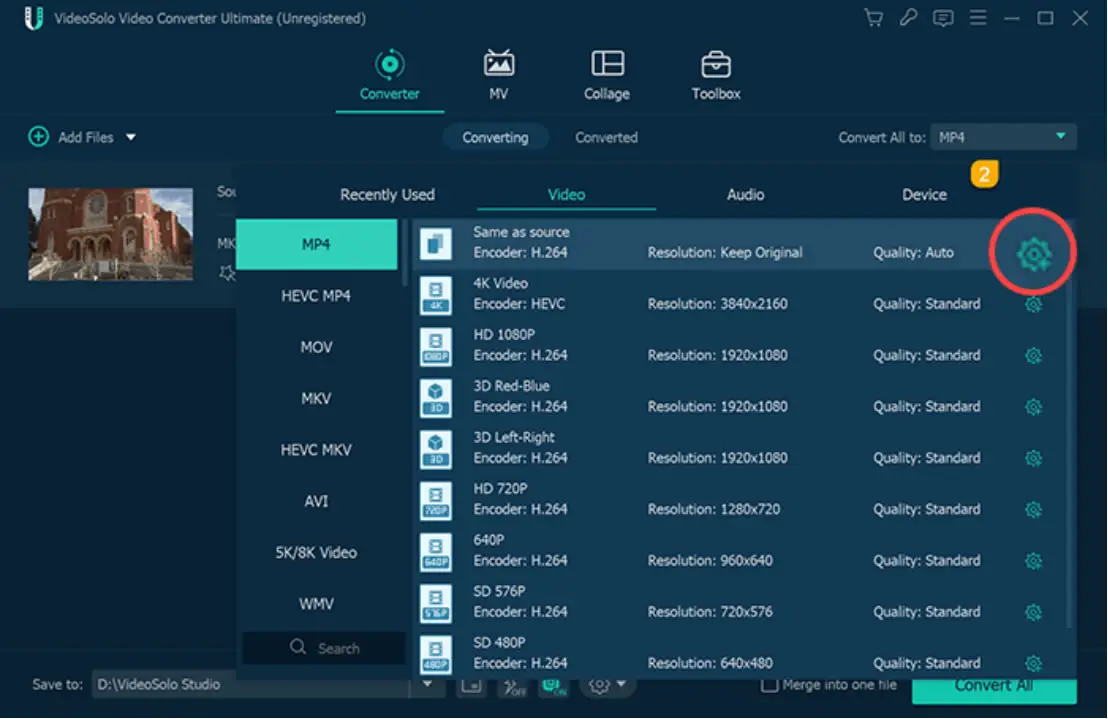This screenshot has width=1108, height=719.
Task: Click the registration key icon
Action: click(x=908, y=16)
